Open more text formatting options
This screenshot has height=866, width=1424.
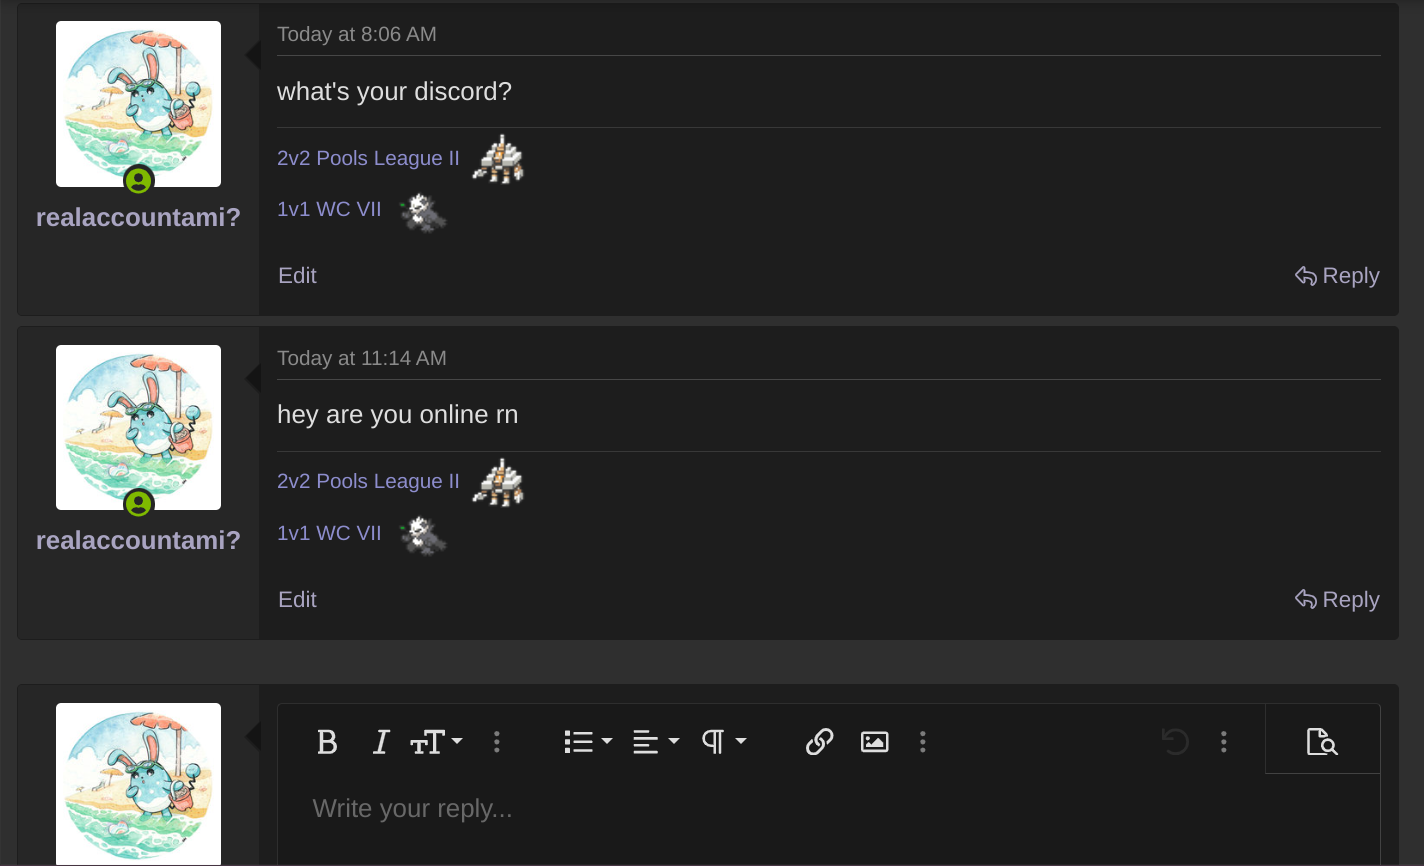click(x=497, y=742)
